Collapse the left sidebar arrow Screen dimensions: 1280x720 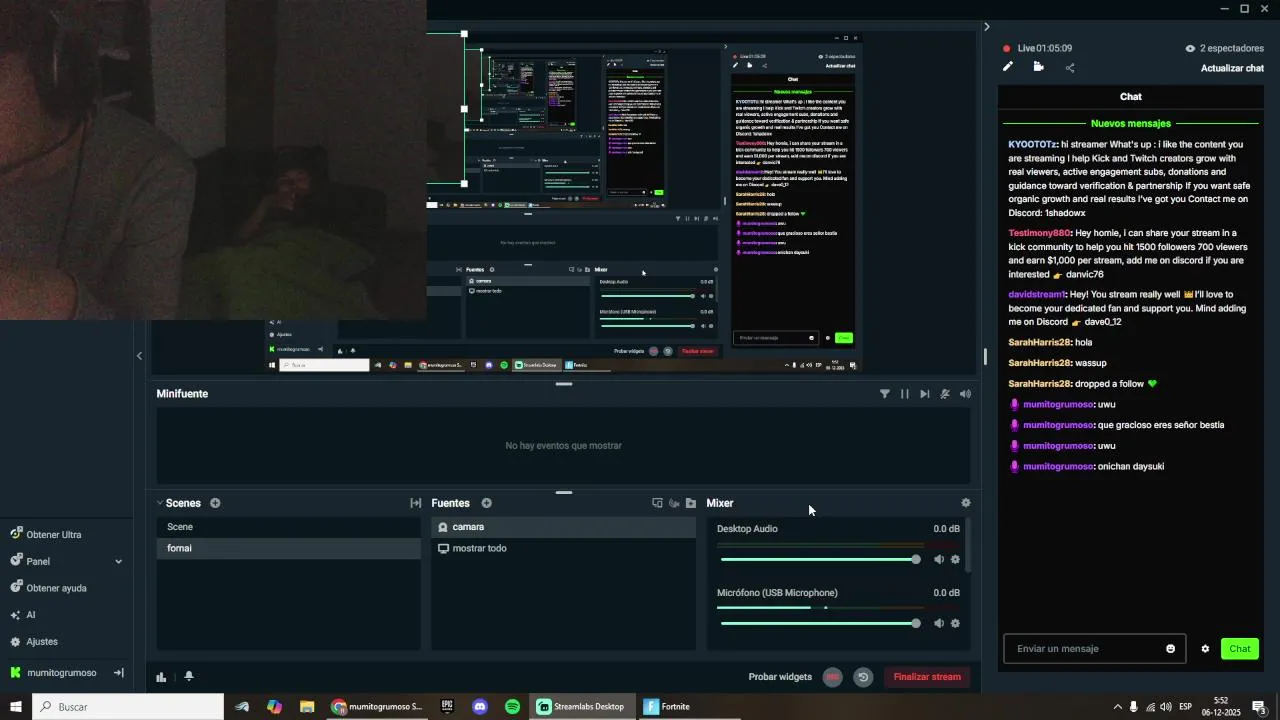click(139, 356)
